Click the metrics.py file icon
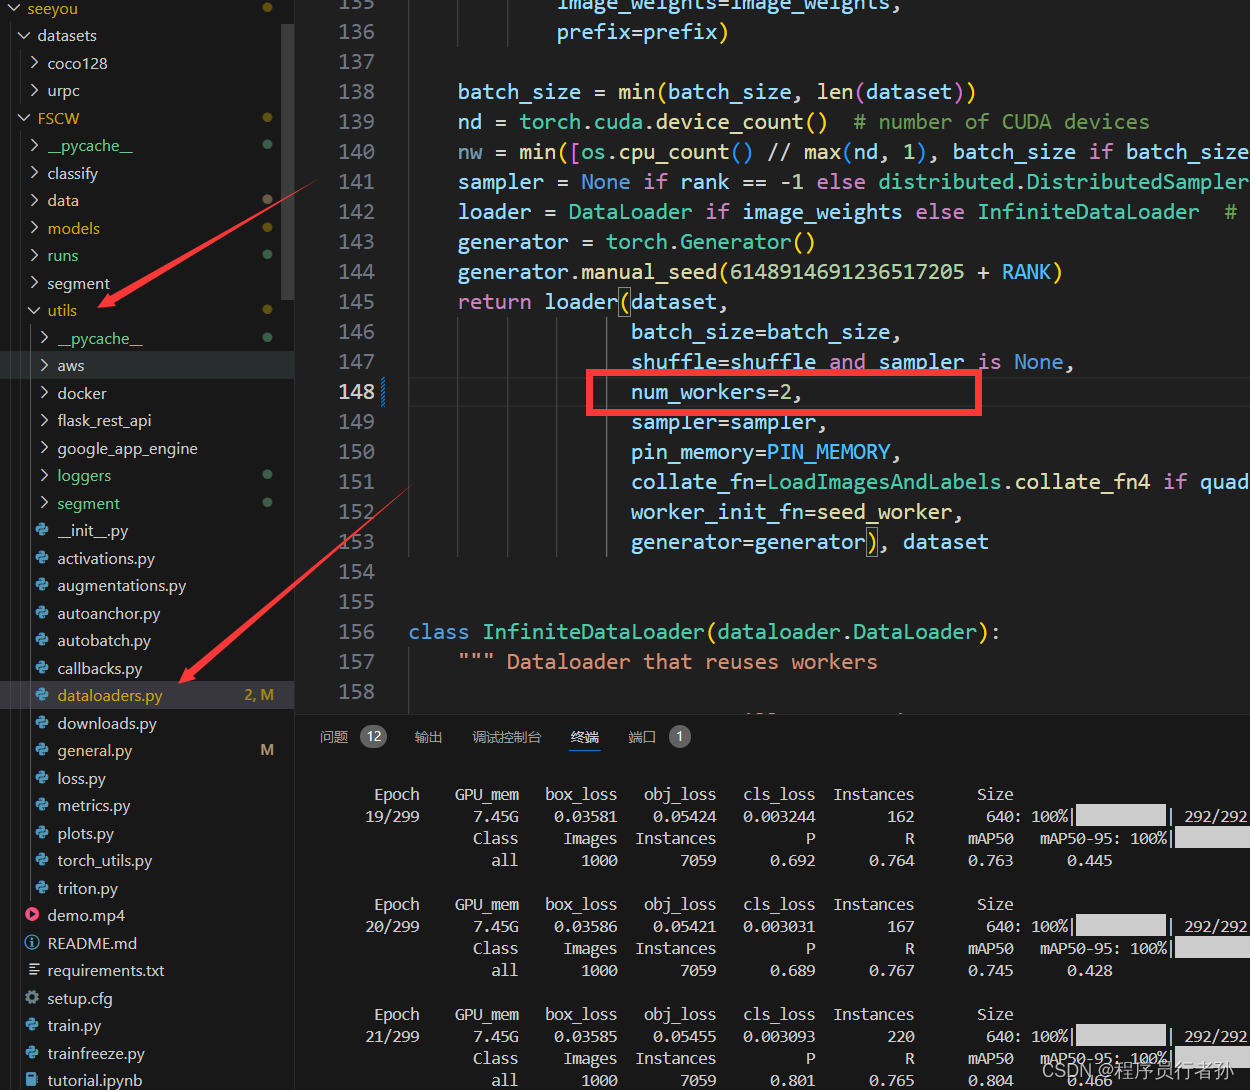Viewport: 1250px width, 1090px height. pyautogui.click(x=42, y=805)
